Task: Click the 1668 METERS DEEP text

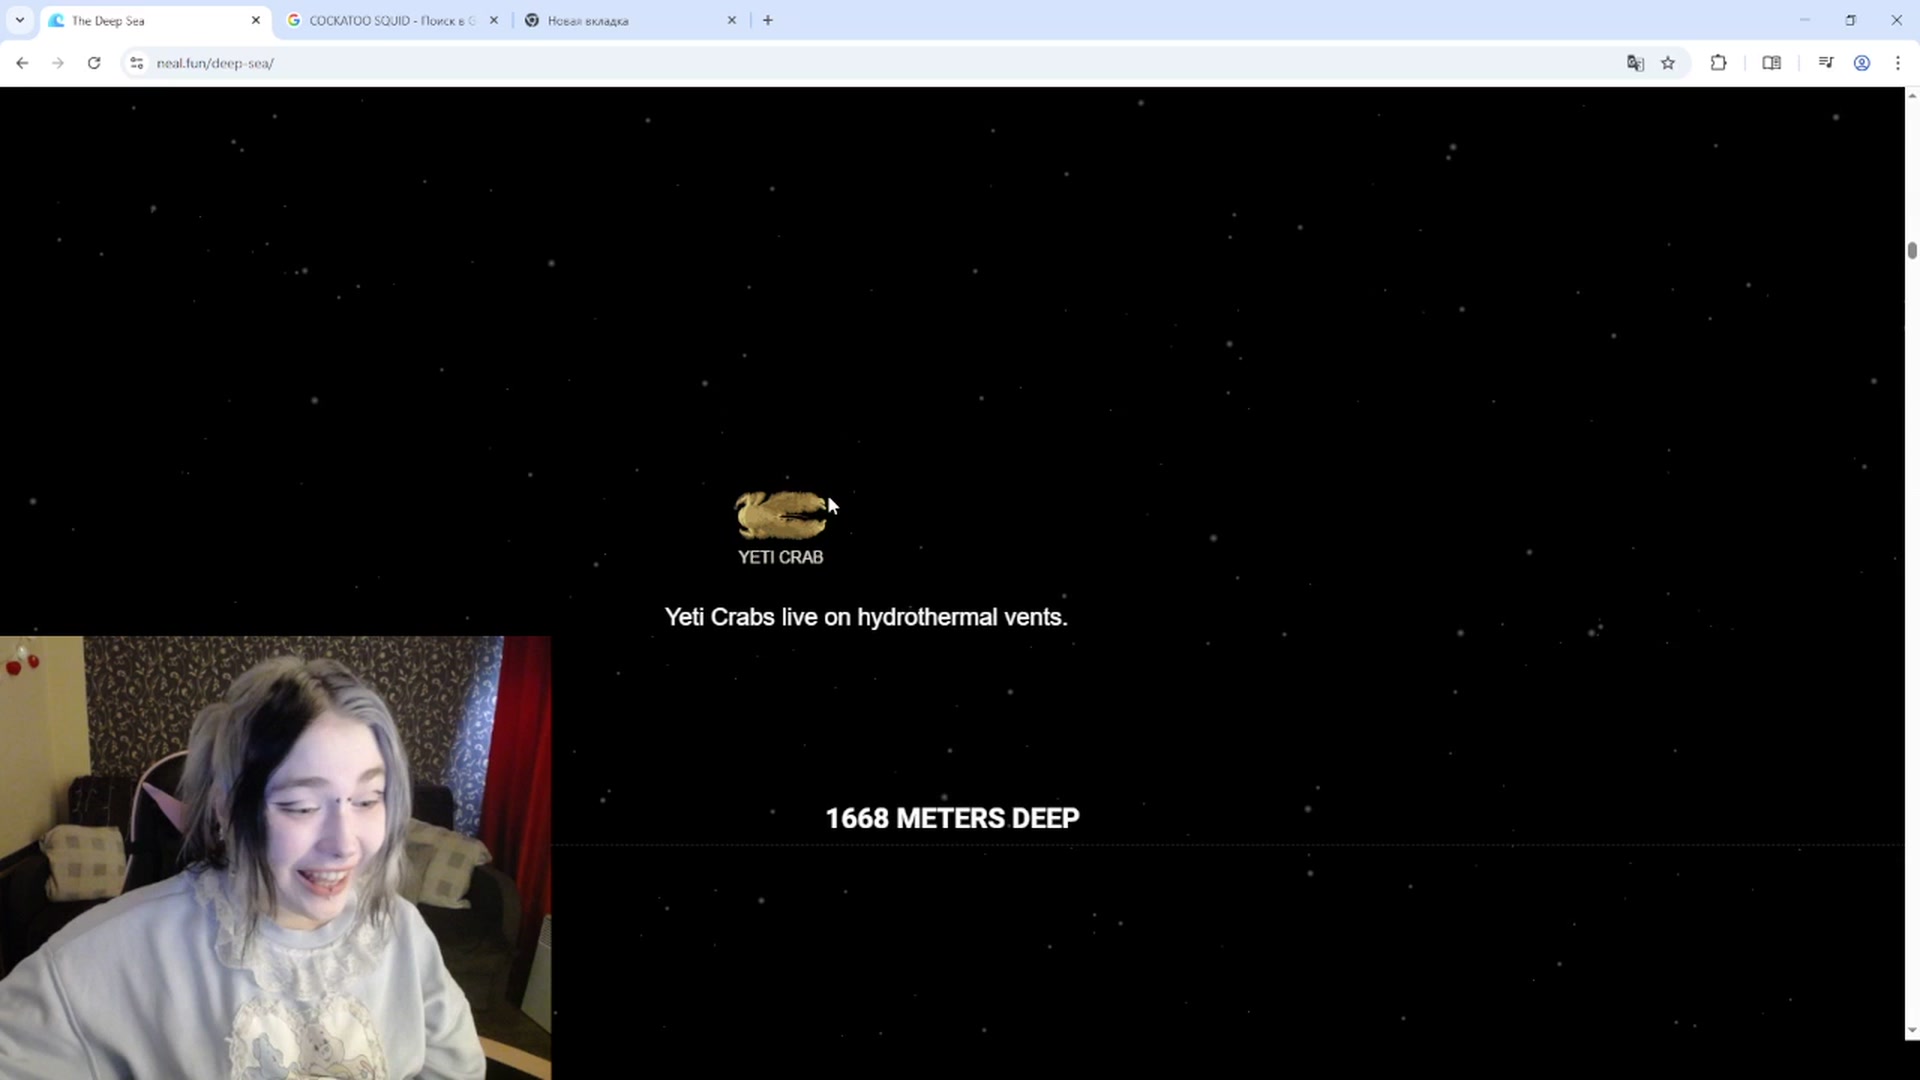Action: (952, 818)
